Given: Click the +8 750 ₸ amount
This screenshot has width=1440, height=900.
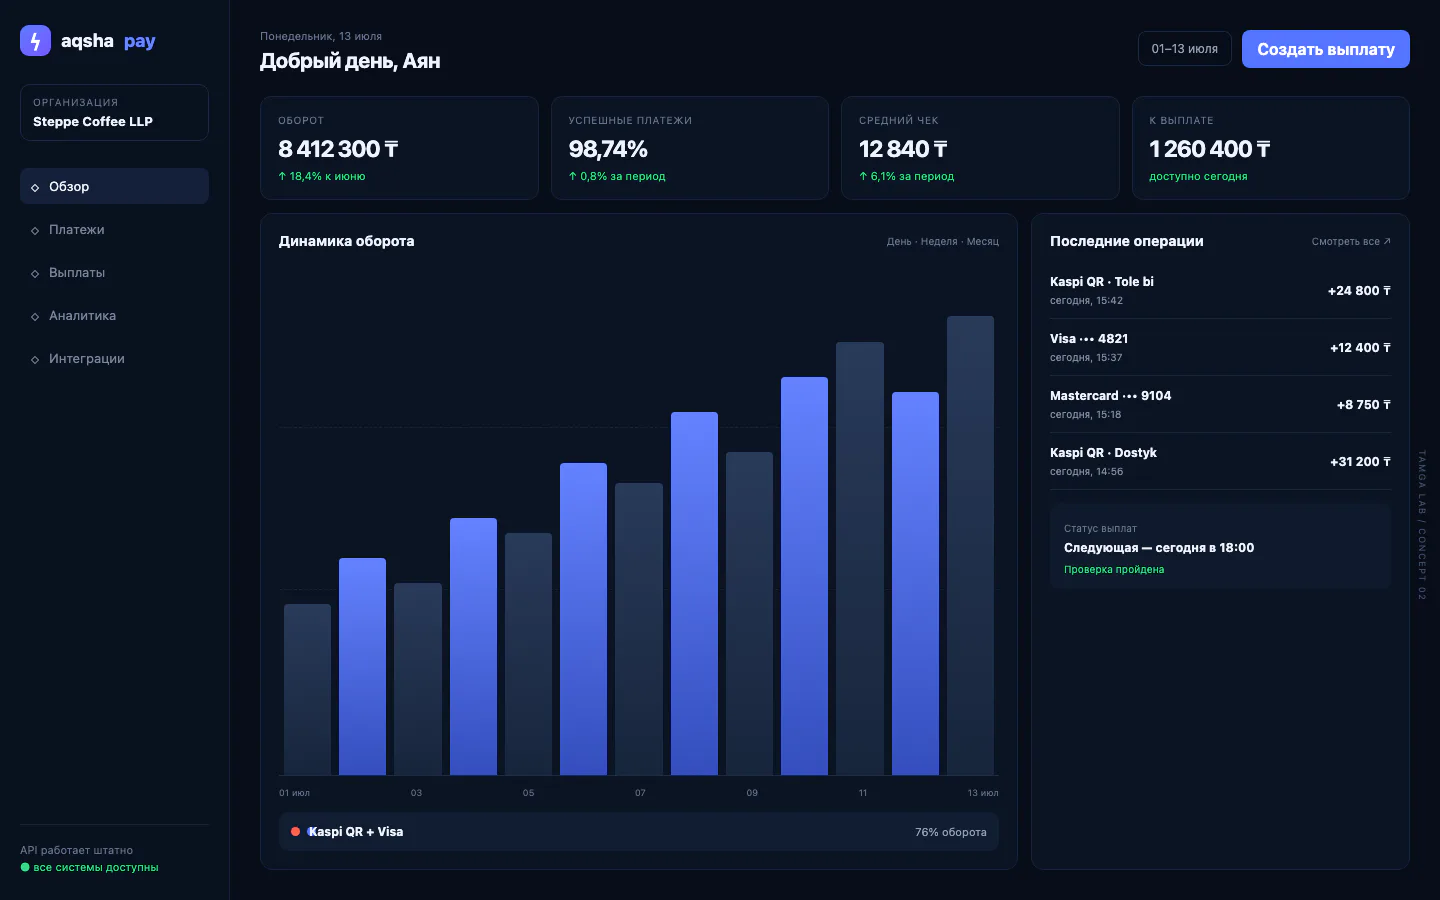Looking at the screenshot, I should pos(1364,405).
